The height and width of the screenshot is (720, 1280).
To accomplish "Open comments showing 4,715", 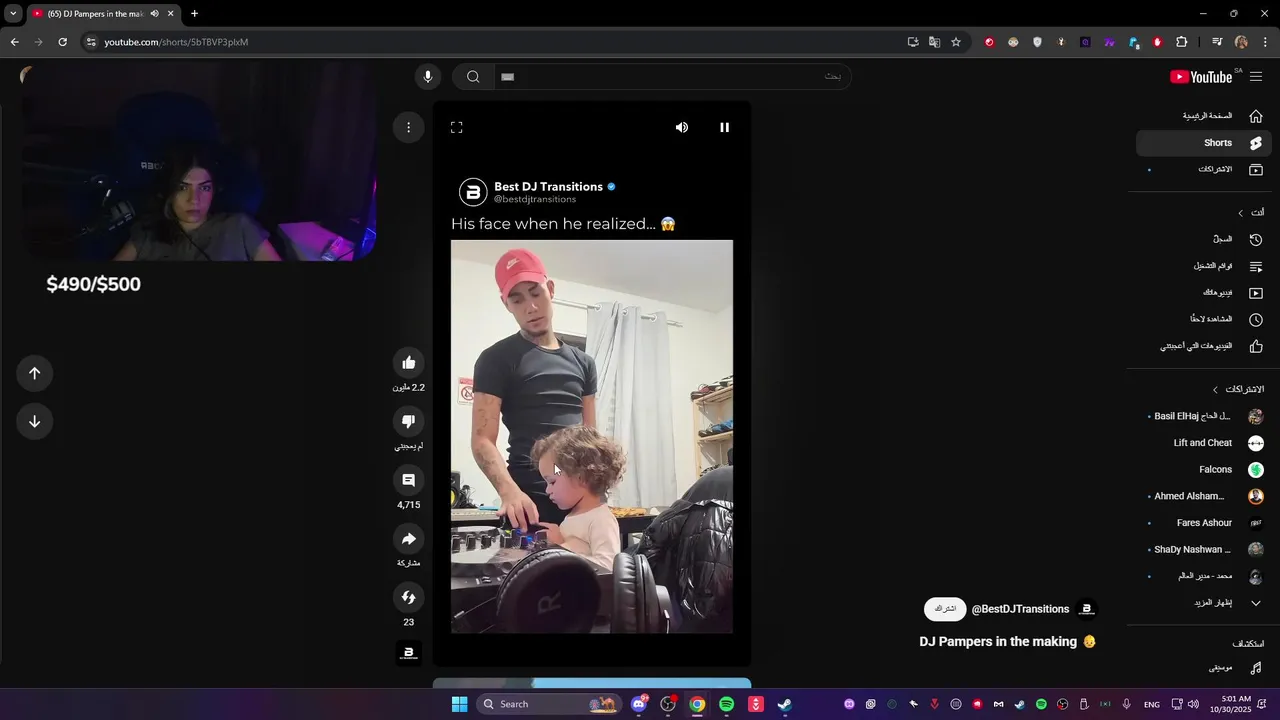I will click(x=408, y=480).
